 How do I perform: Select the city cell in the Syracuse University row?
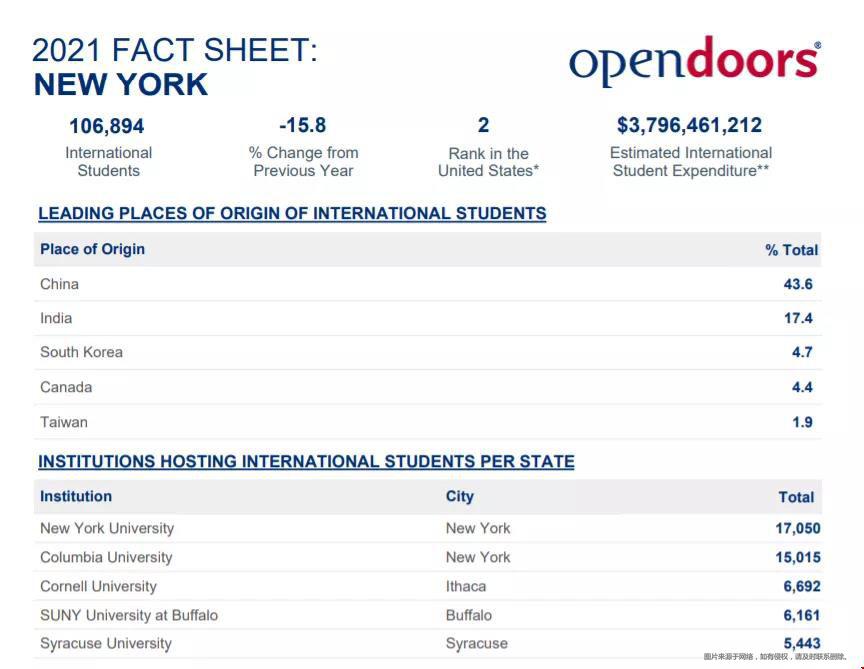click(477, 644)
